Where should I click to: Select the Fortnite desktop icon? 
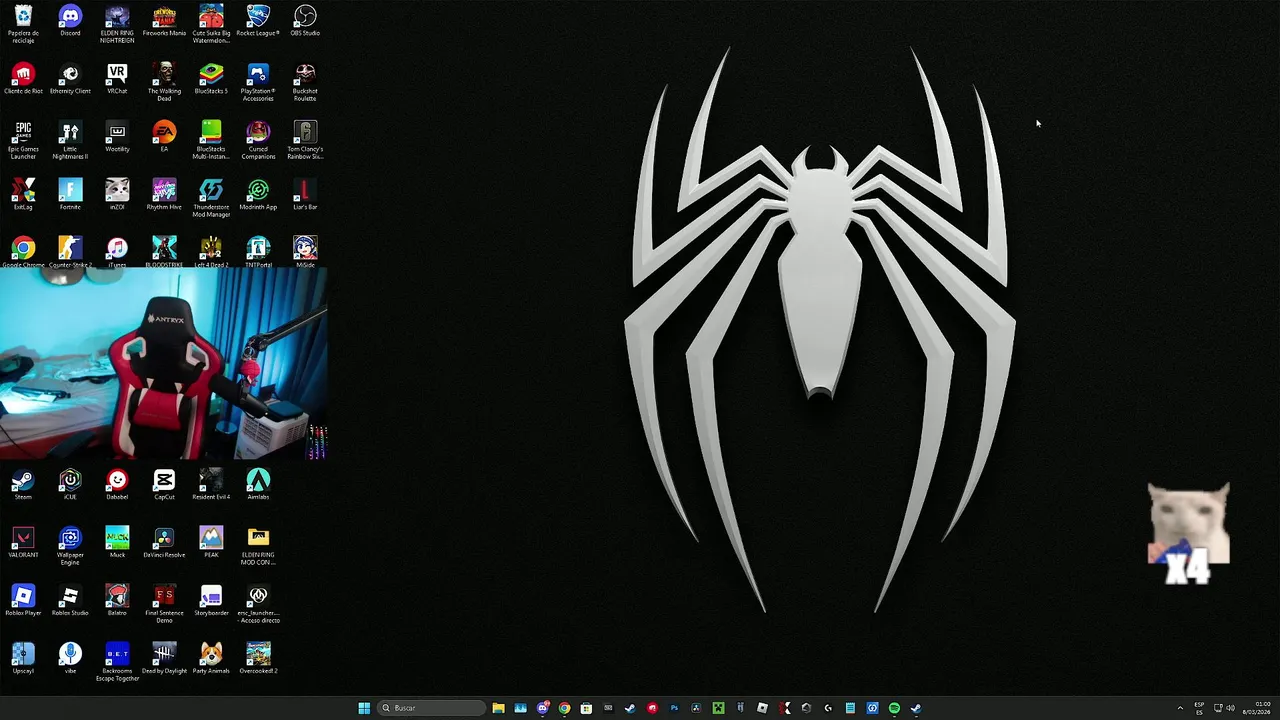pos(70,195)
